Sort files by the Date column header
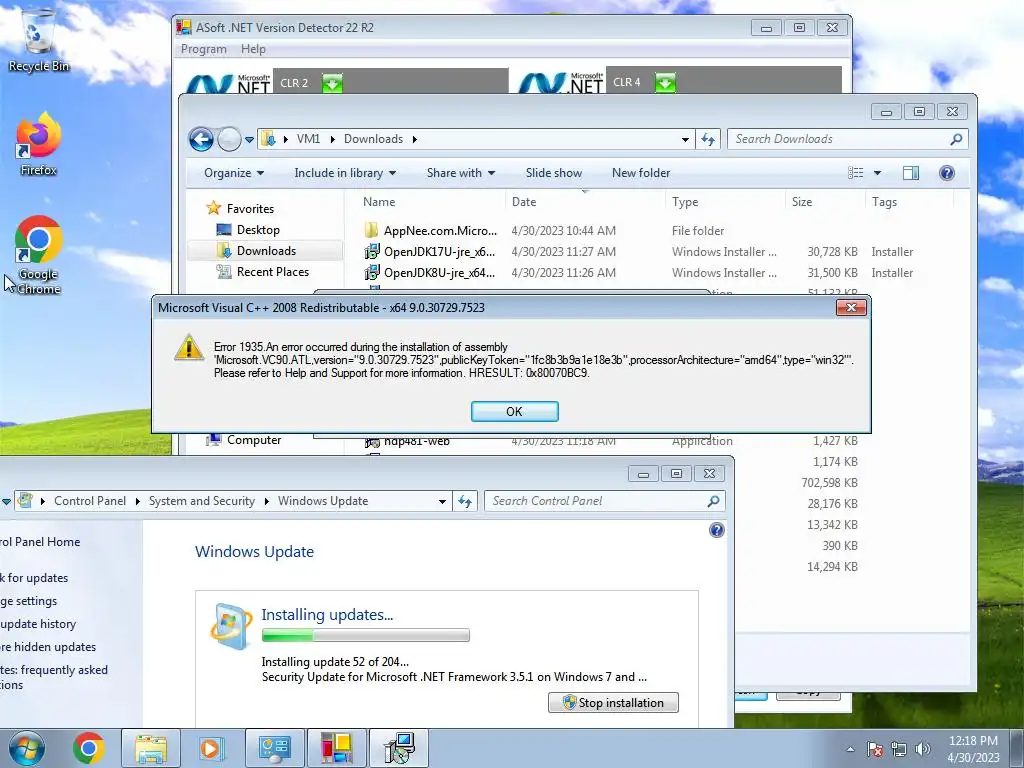The width and height of the screenshot is (1024, 768). [x=524, y=202]
